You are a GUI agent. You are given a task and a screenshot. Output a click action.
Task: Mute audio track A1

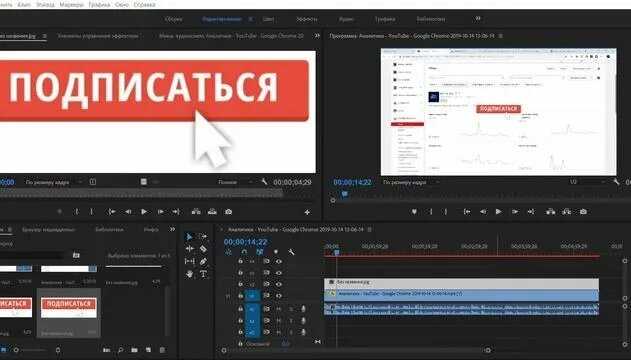pos(278,309)
